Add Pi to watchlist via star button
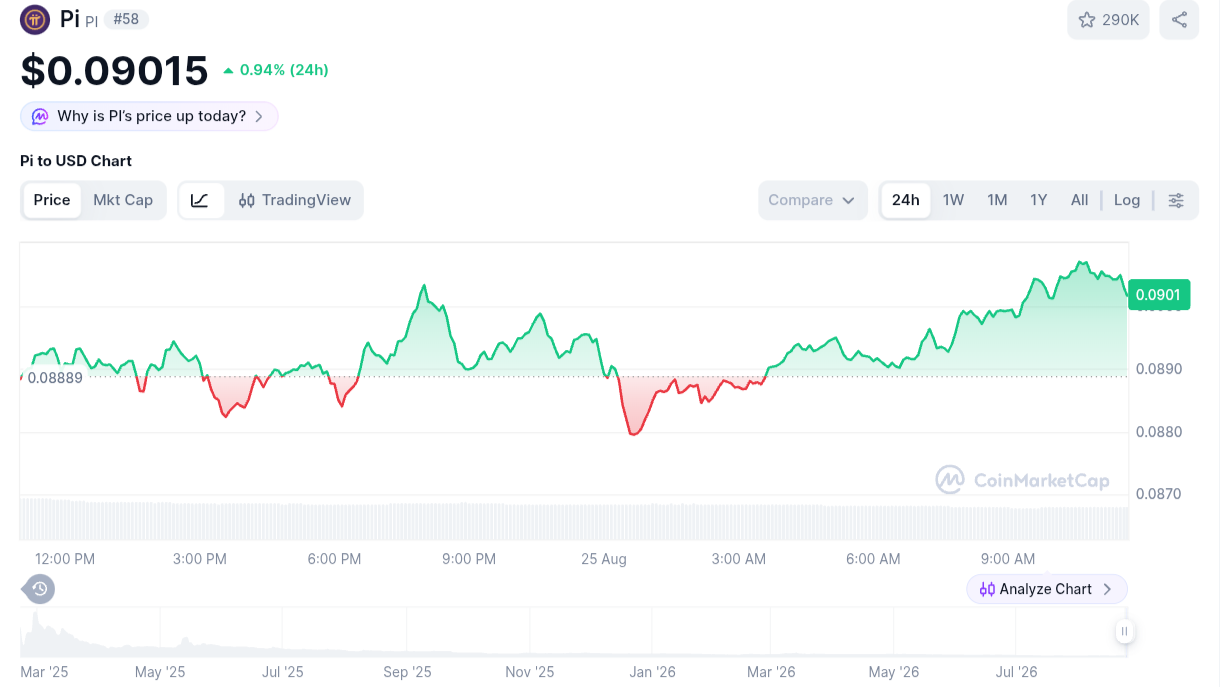 1108,20
